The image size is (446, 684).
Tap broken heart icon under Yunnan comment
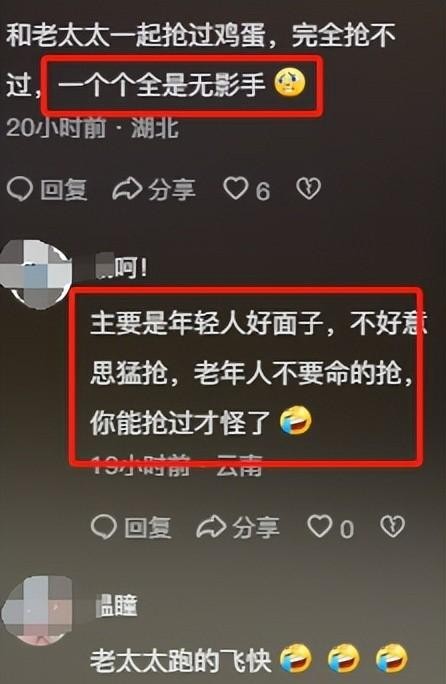(x=392, y=527)
